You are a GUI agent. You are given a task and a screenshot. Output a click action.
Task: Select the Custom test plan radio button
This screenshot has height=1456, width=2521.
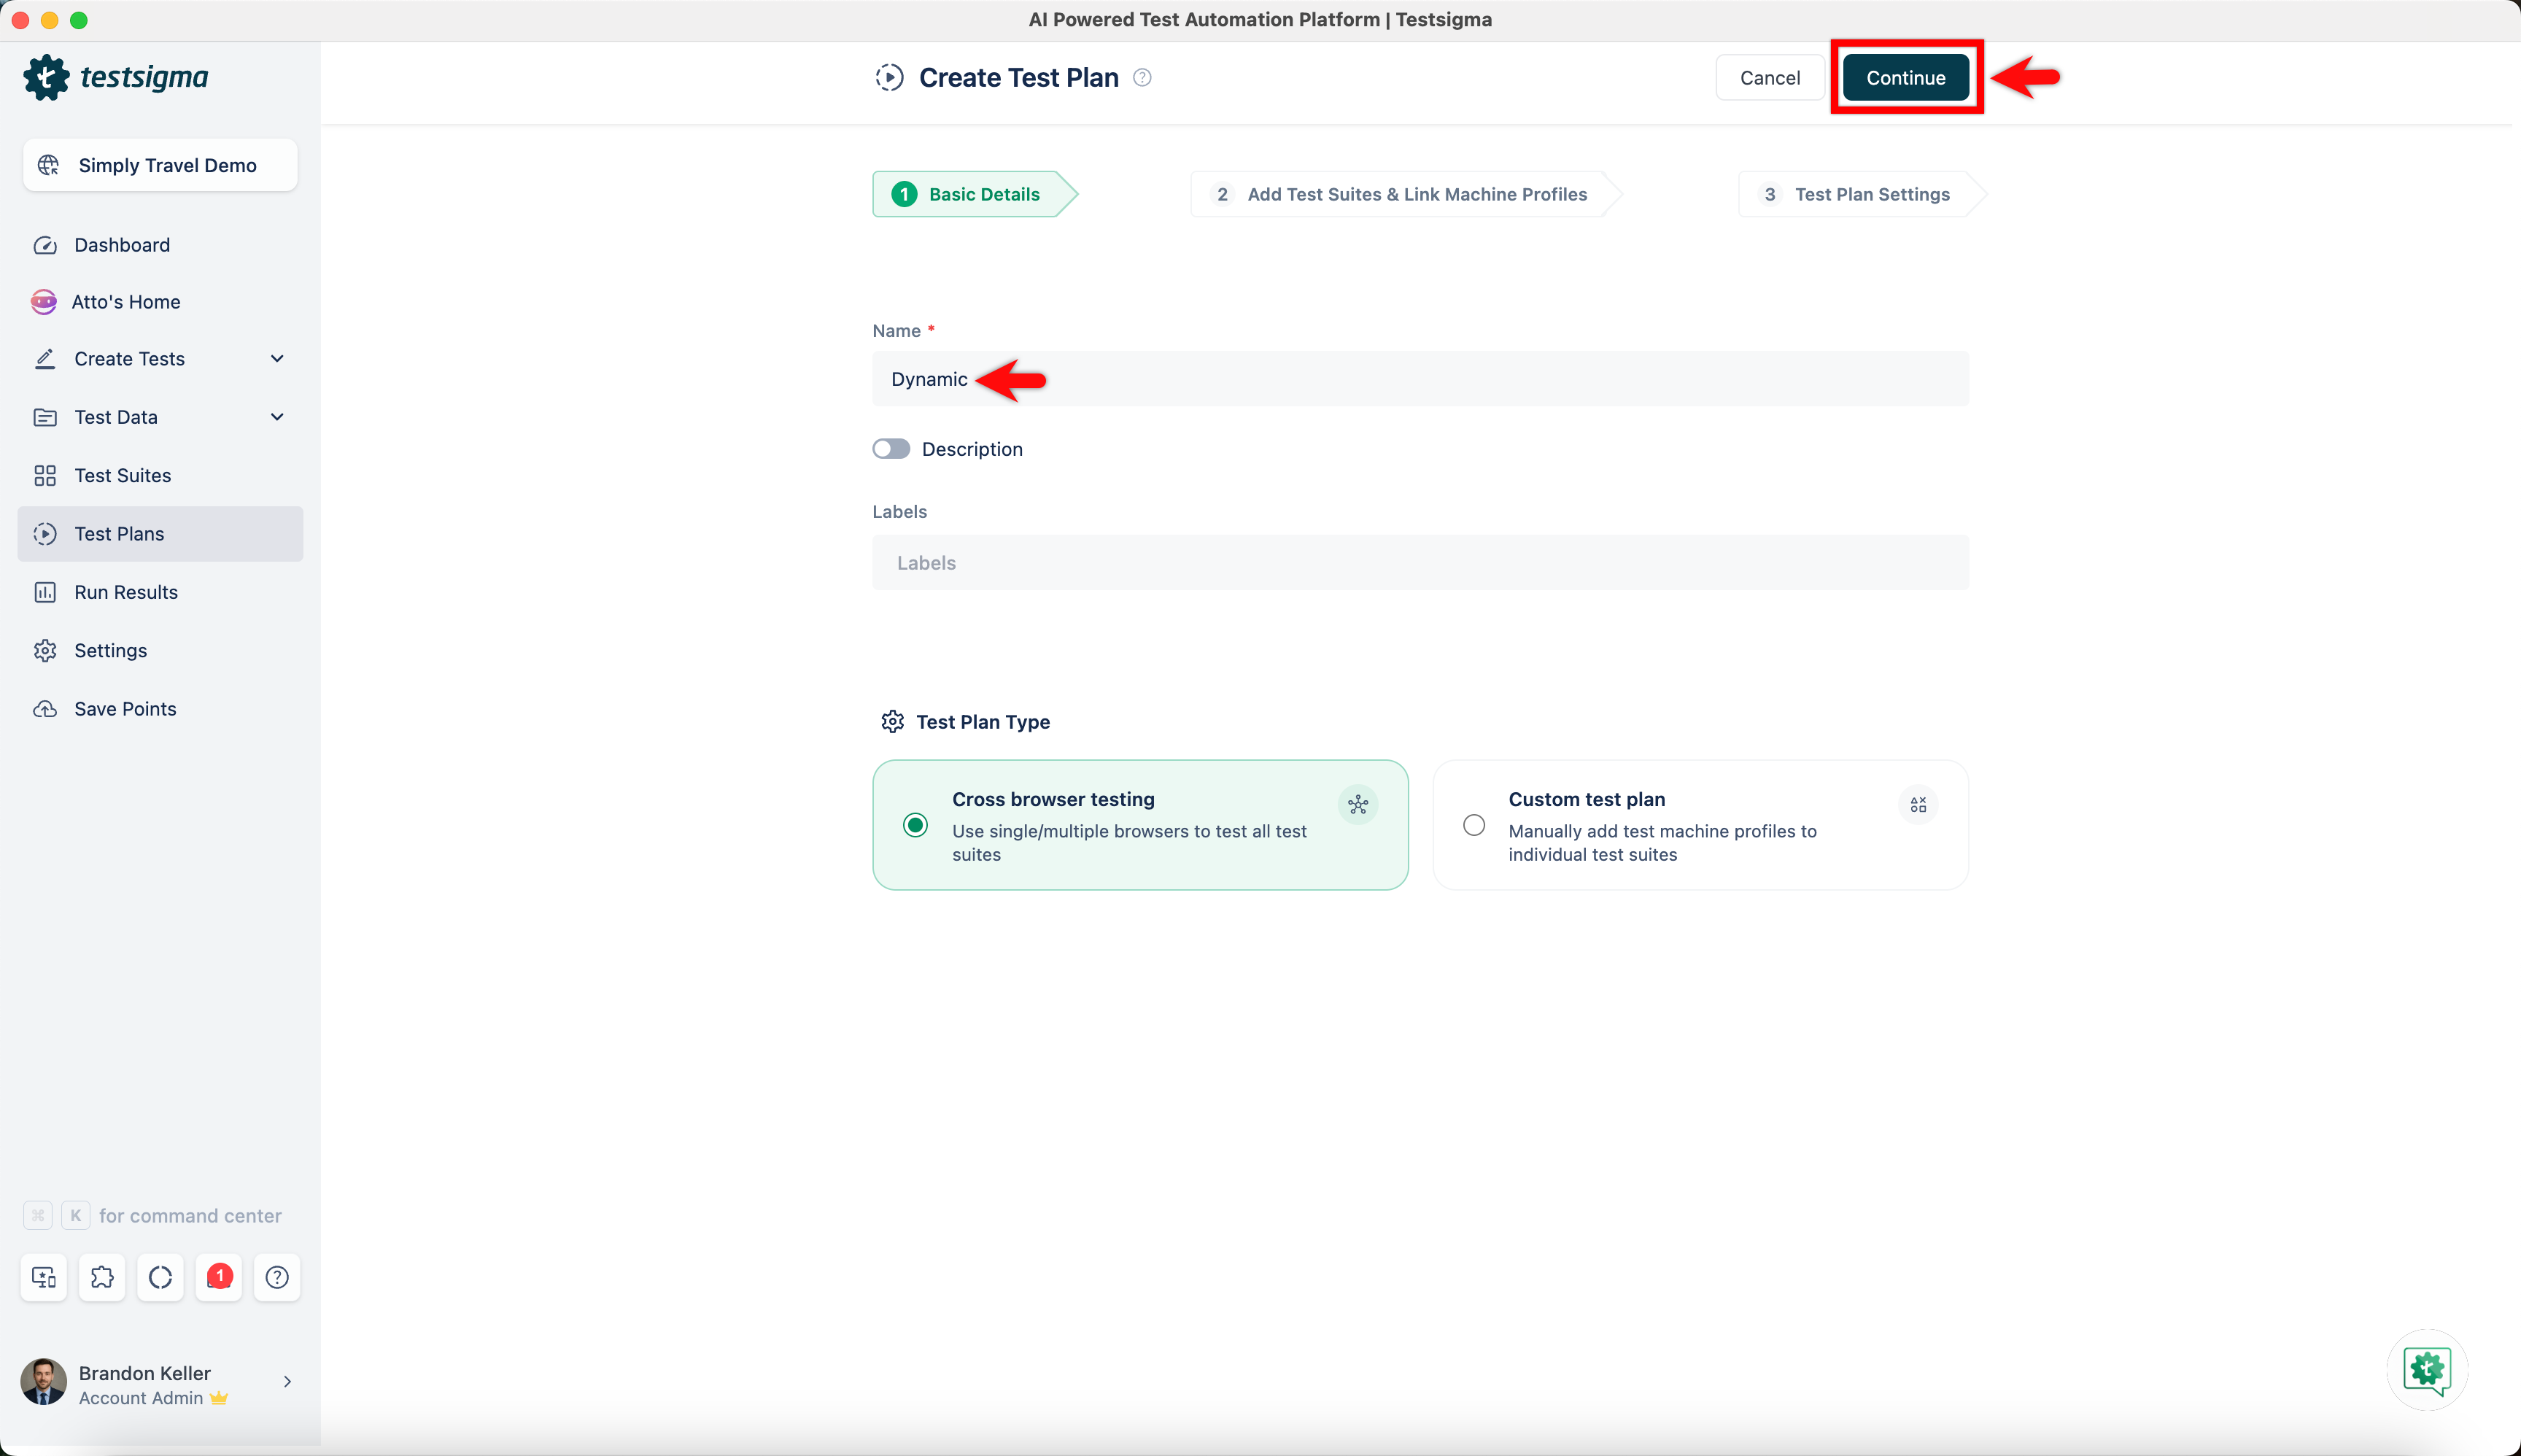click(1473, 825)
